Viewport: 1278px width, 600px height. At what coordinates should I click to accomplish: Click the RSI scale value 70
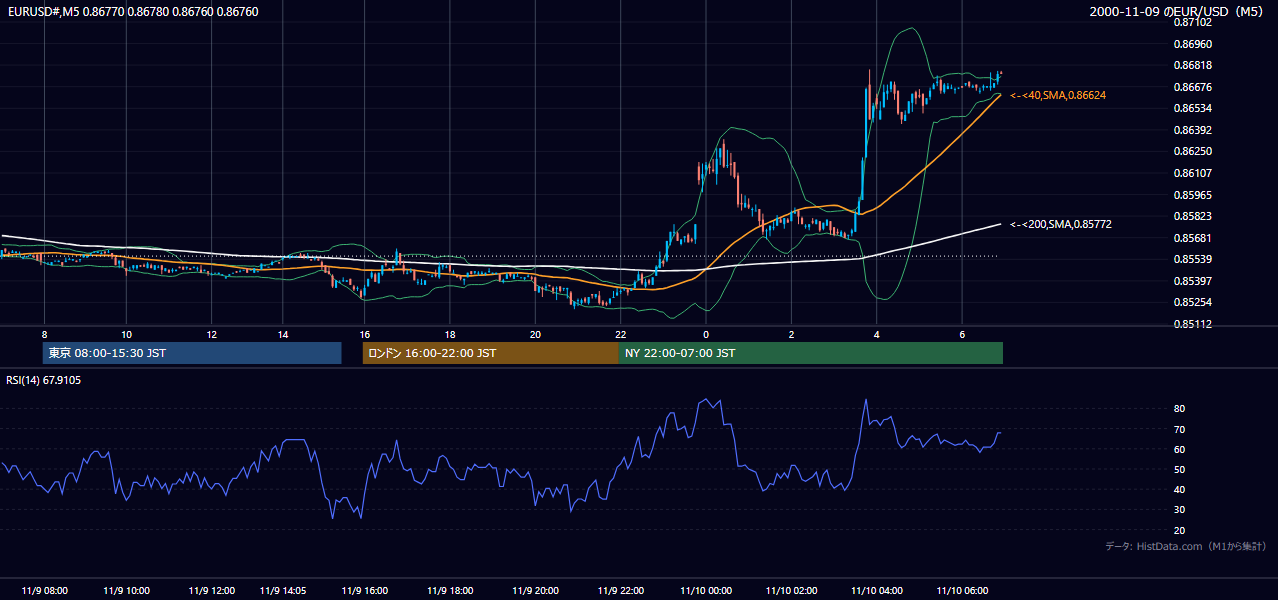[1179, 429]
